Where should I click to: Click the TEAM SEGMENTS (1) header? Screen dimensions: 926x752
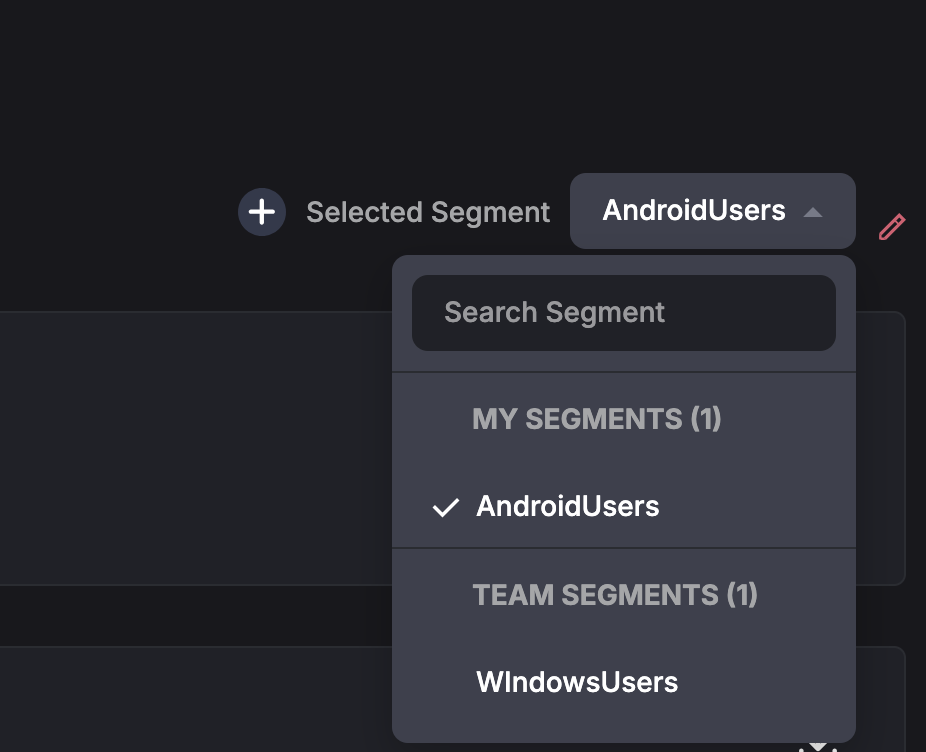(614, 595)
